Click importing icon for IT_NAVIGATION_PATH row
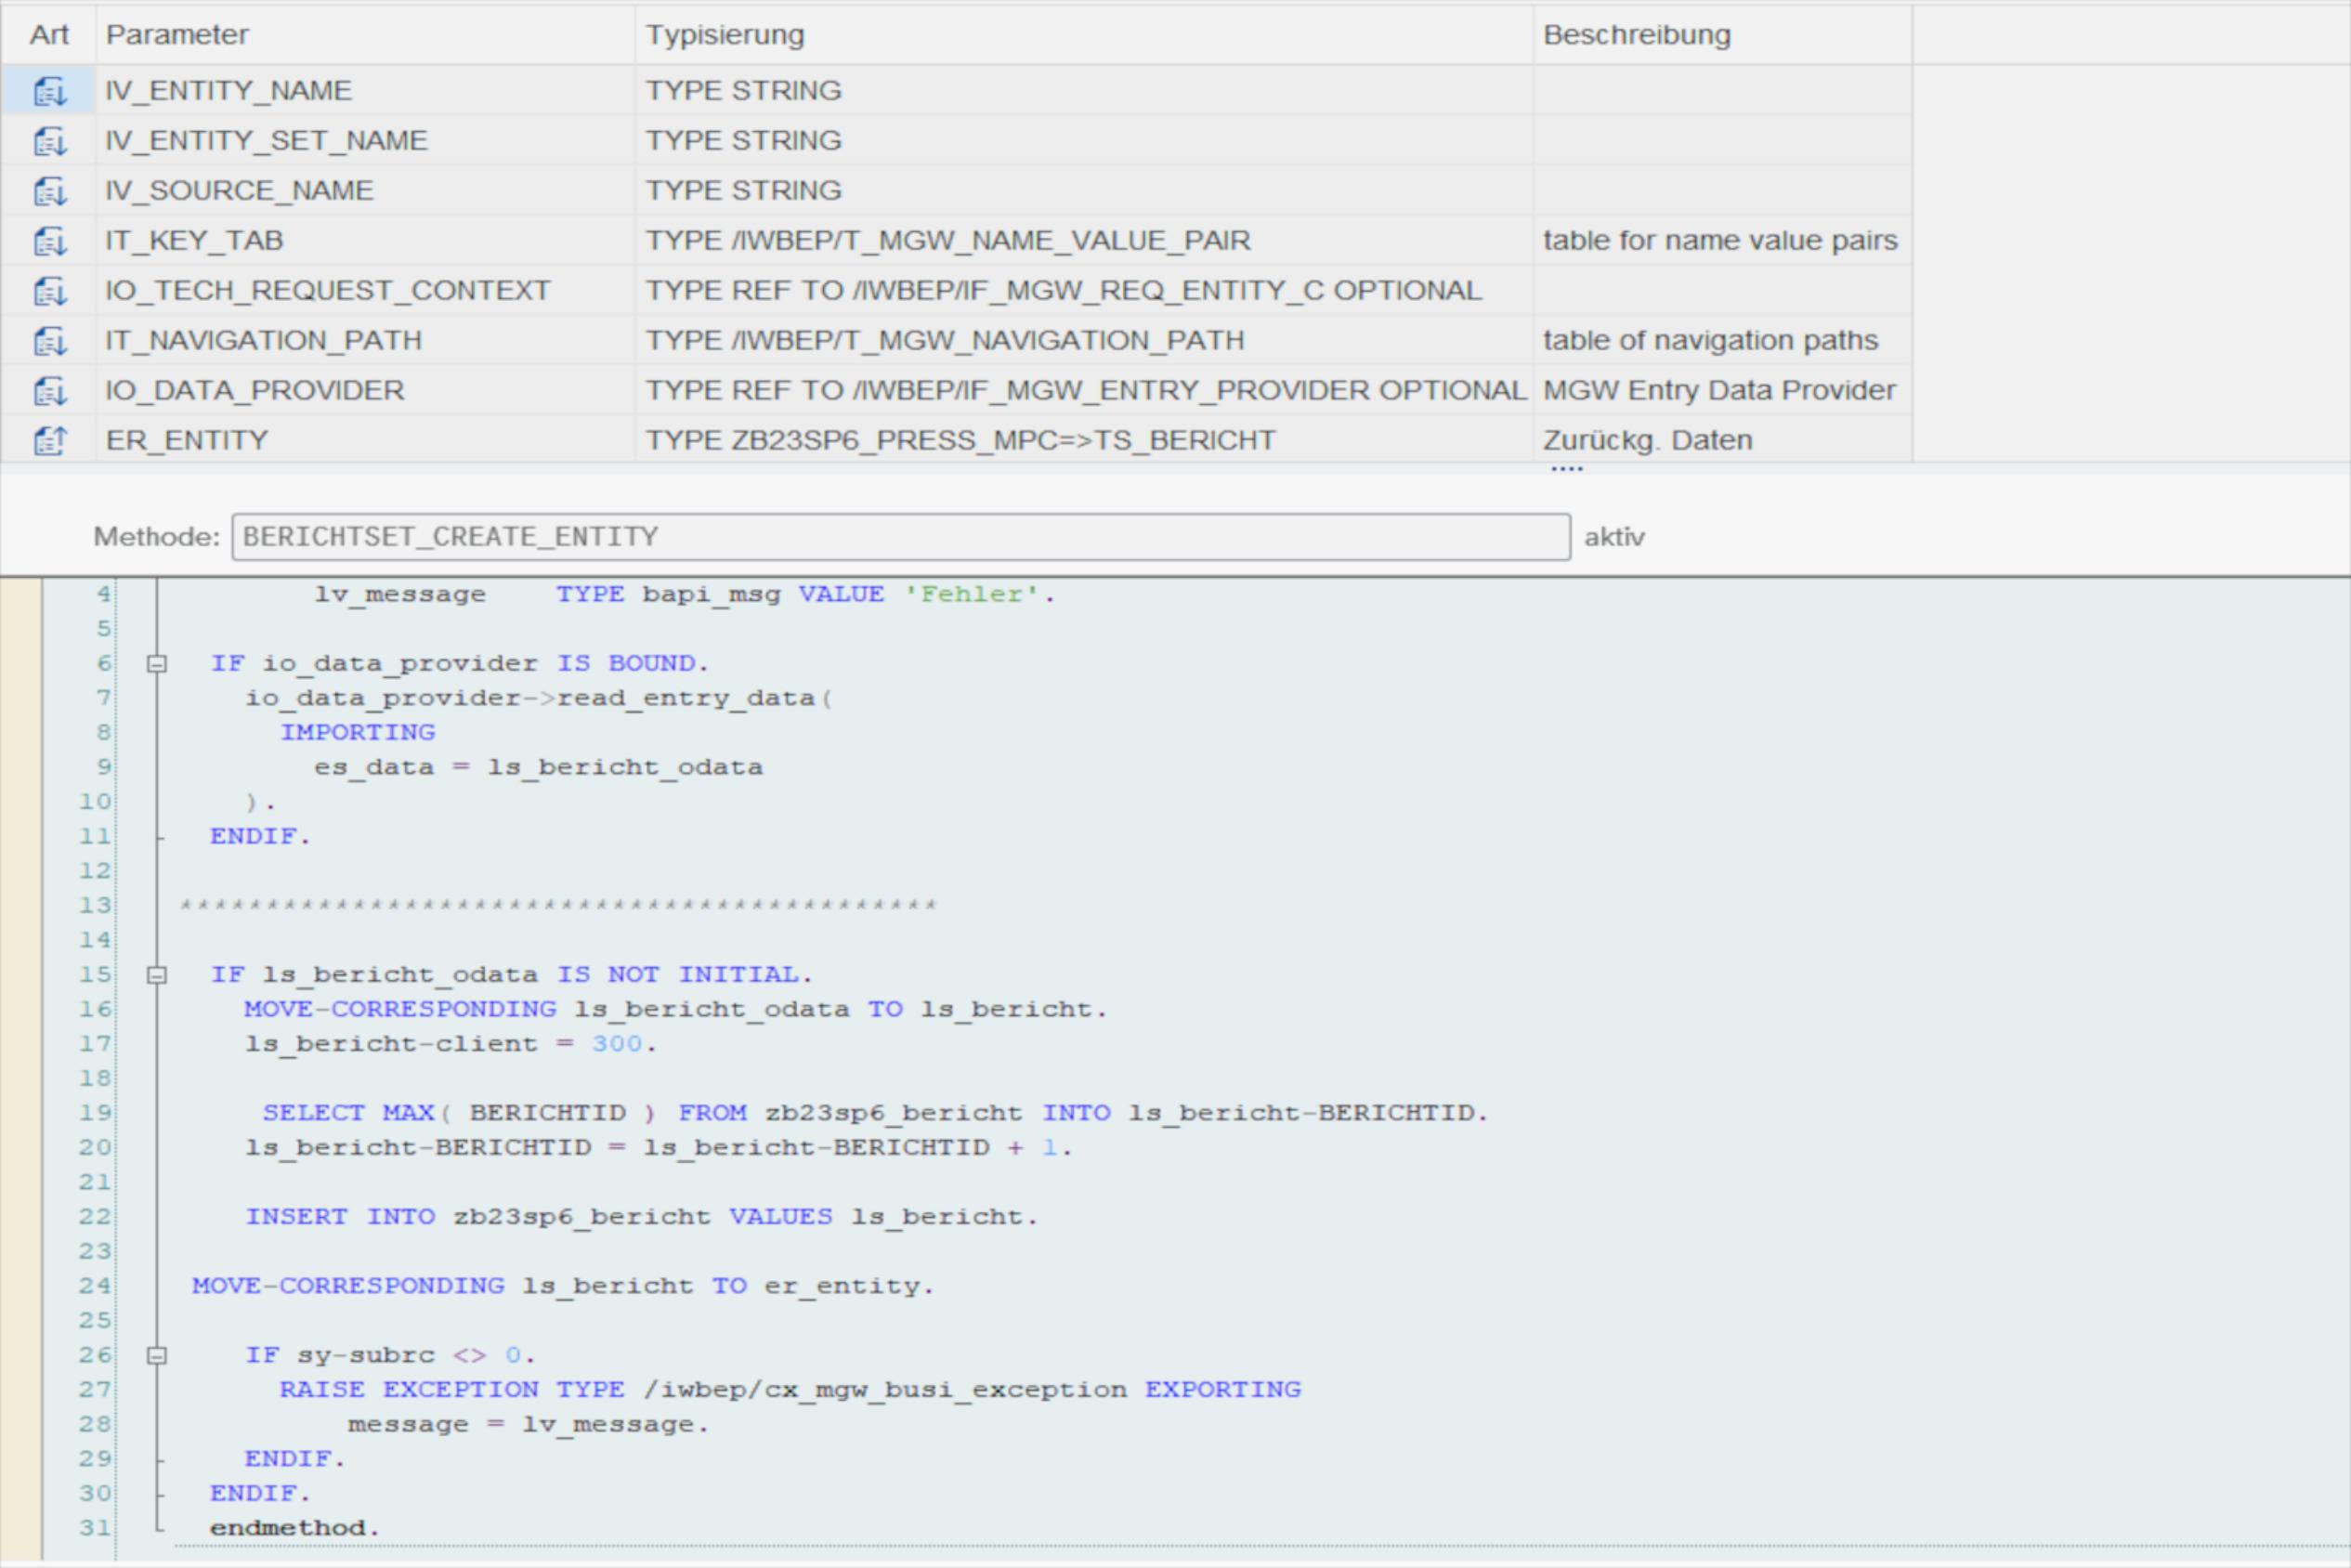Screen dimensions: 2351x1568 click(x=49, y=341)
